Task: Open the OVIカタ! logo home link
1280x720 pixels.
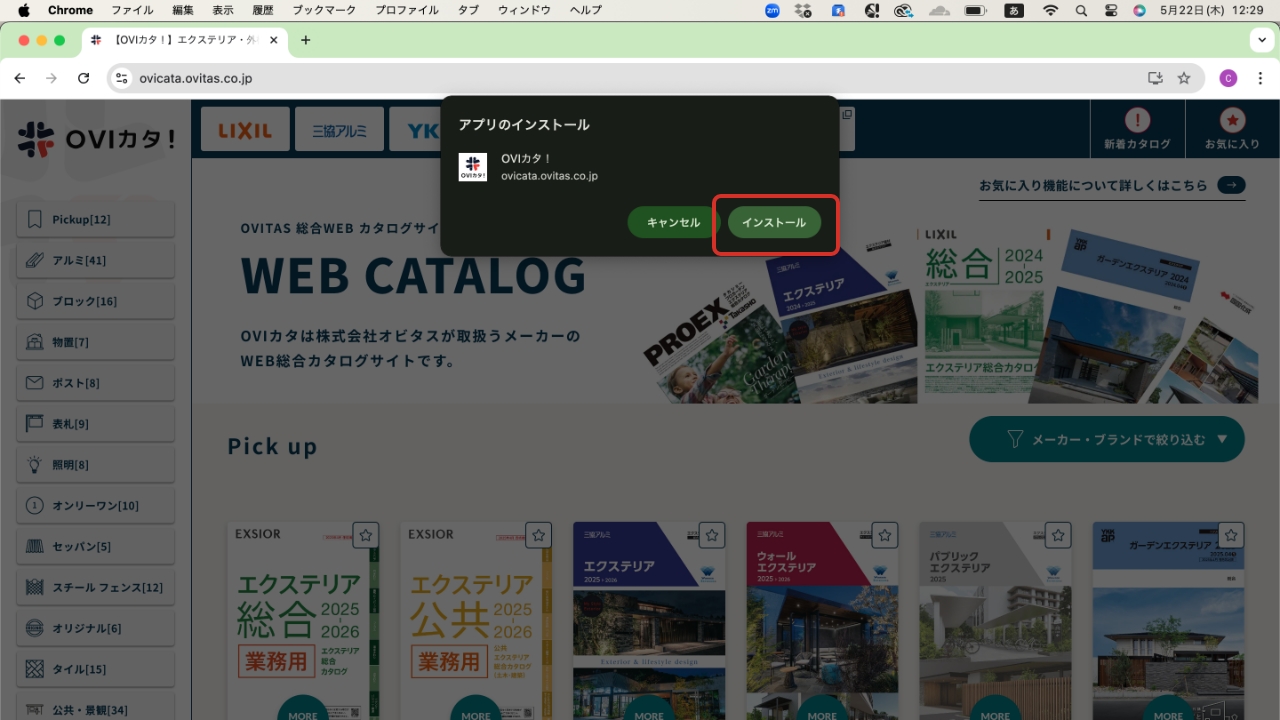Action: point(95,139)
